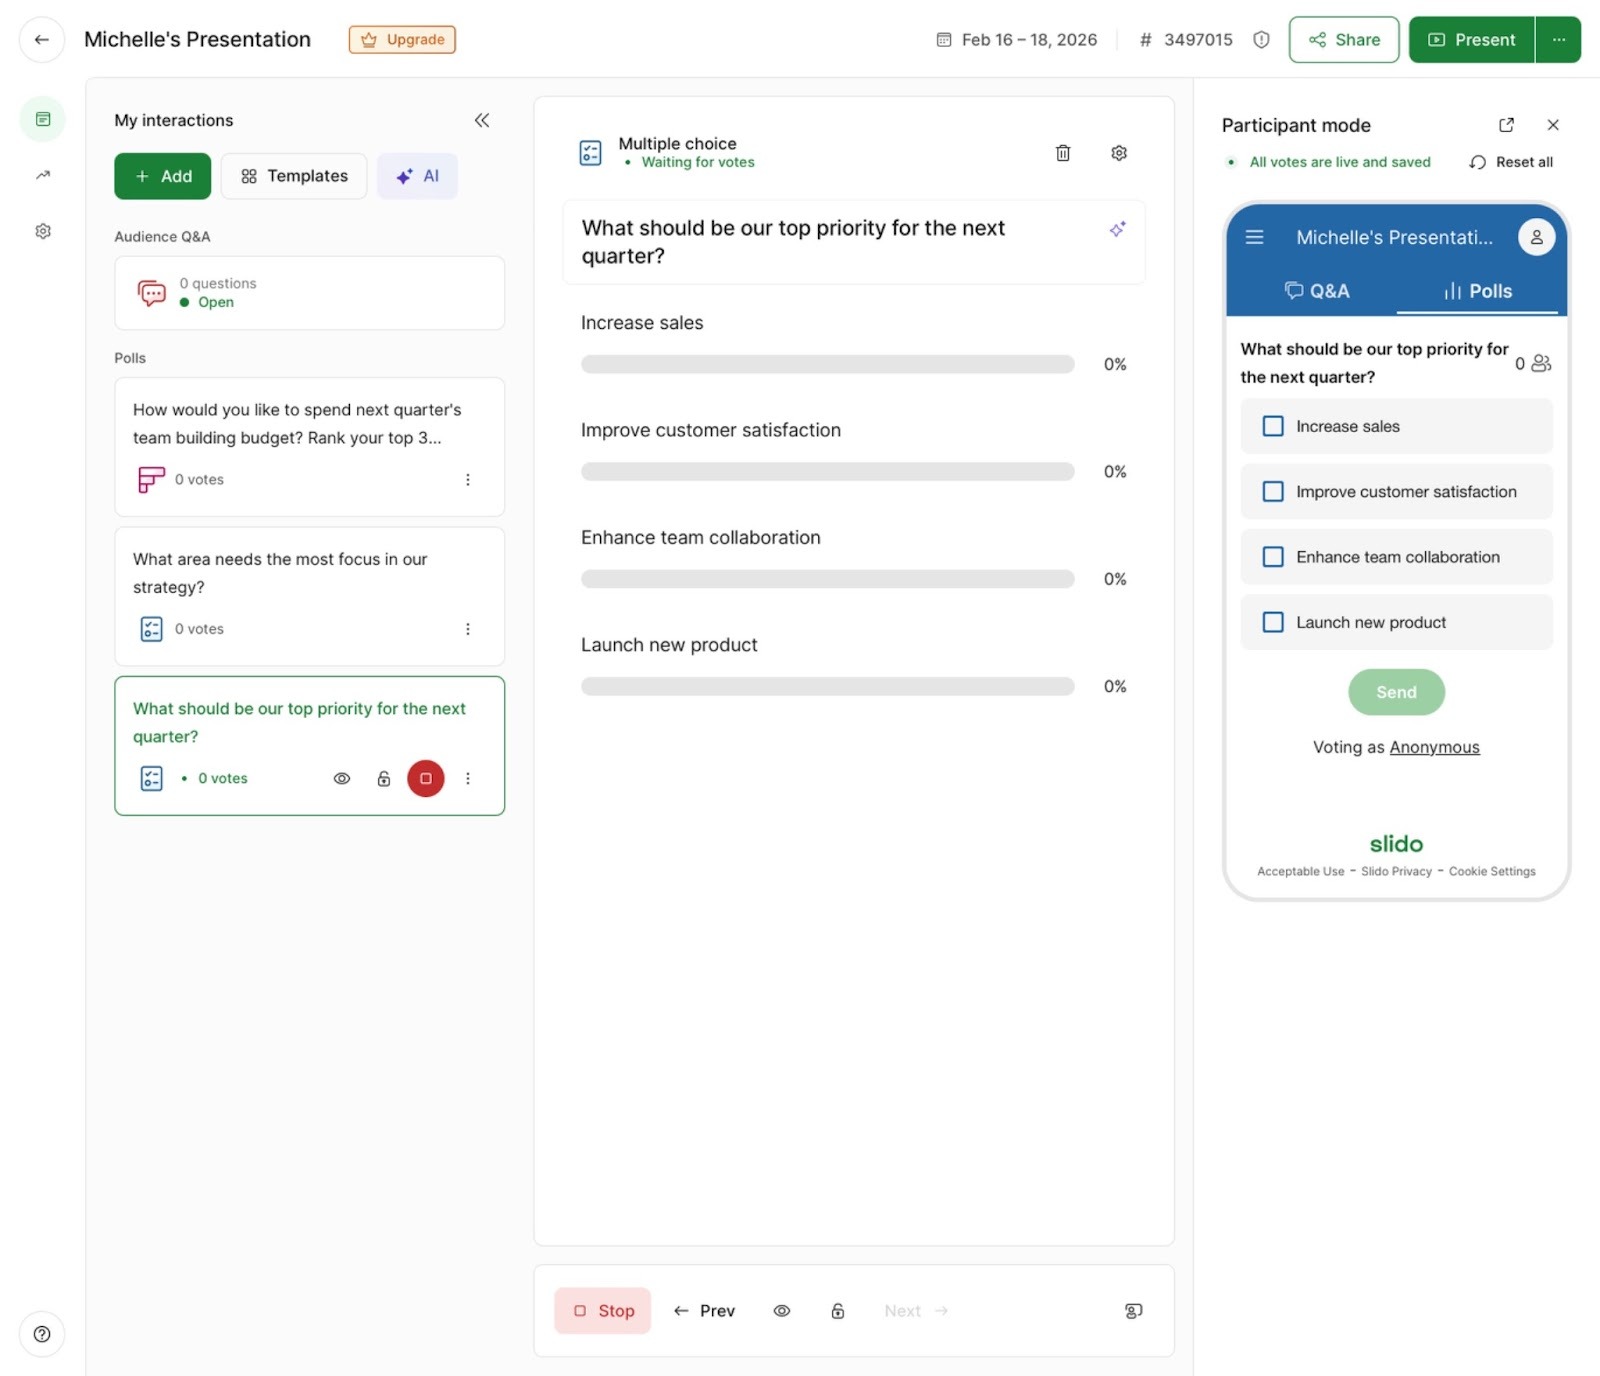Open Slido settings via the gear icon
The height and width of the screenshot is (1376, 1600).
tap(42, 230)
